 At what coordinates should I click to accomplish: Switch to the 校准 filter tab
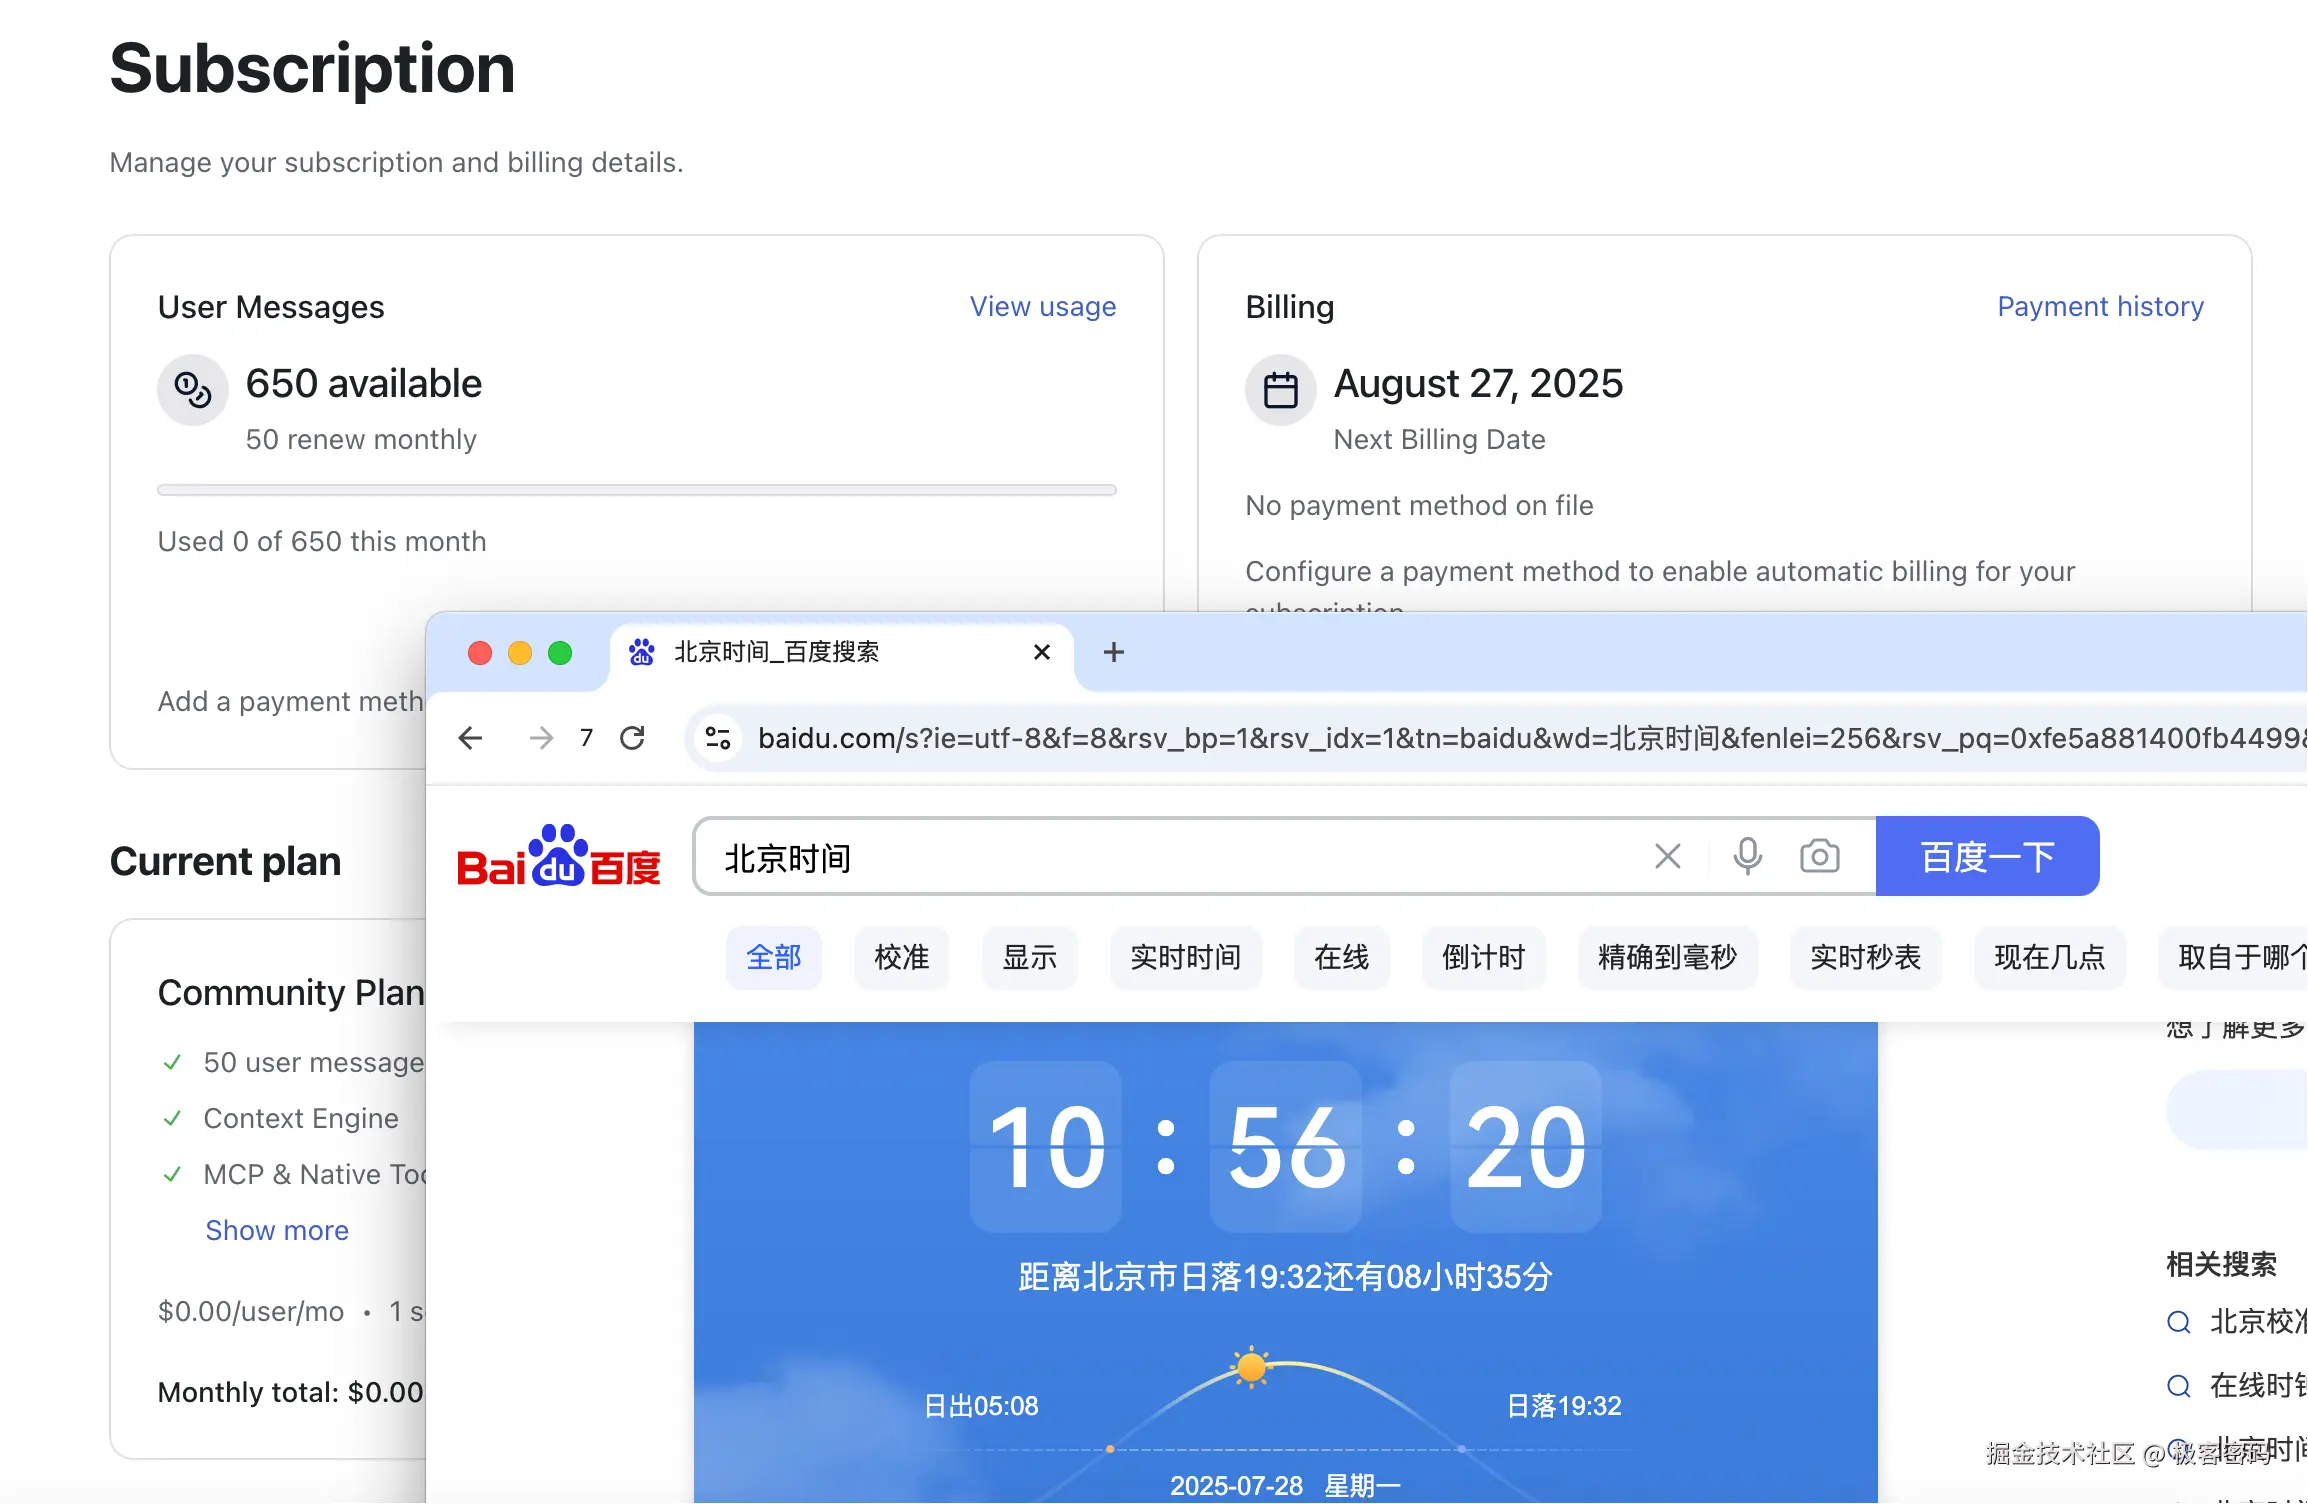point(901,958)
